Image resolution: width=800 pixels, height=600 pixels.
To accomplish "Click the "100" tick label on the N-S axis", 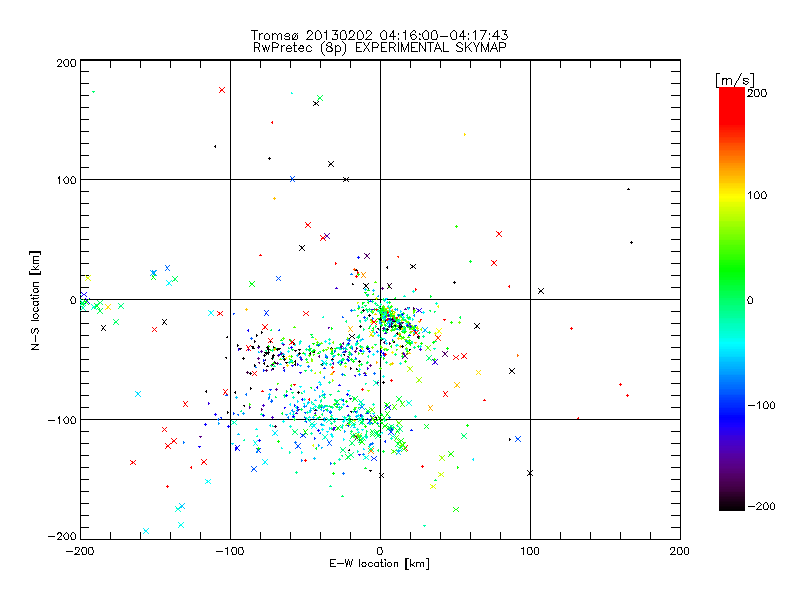I will point(66,180).
